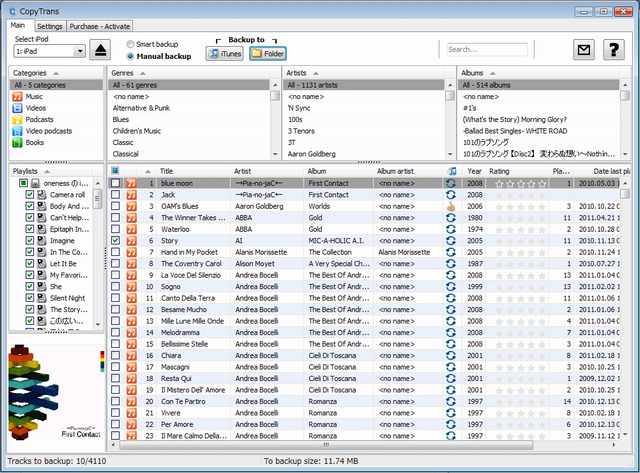The width and height of the screenshot is (640, 473).
Task: Click the eject iPod button
Action: (x=100, y=50)
